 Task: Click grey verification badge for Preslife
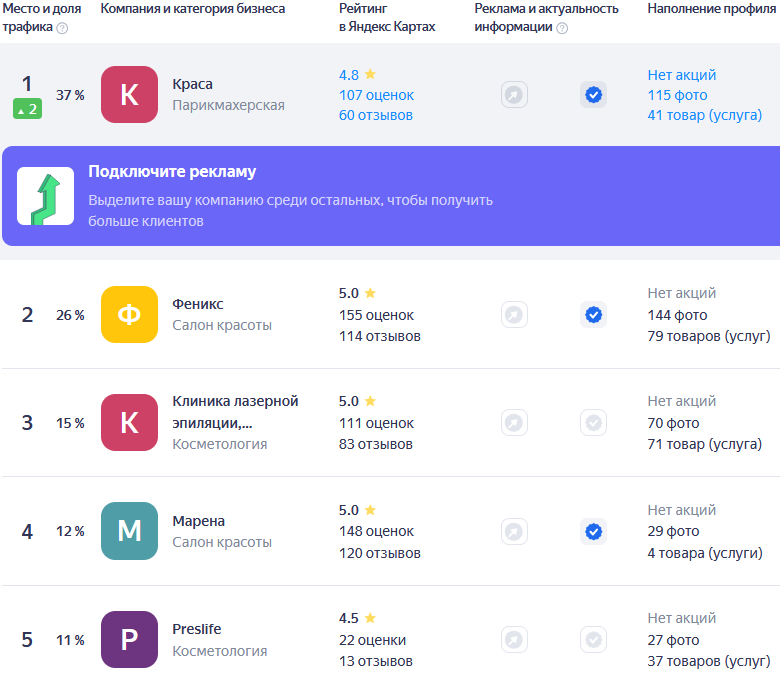point(593,640)
